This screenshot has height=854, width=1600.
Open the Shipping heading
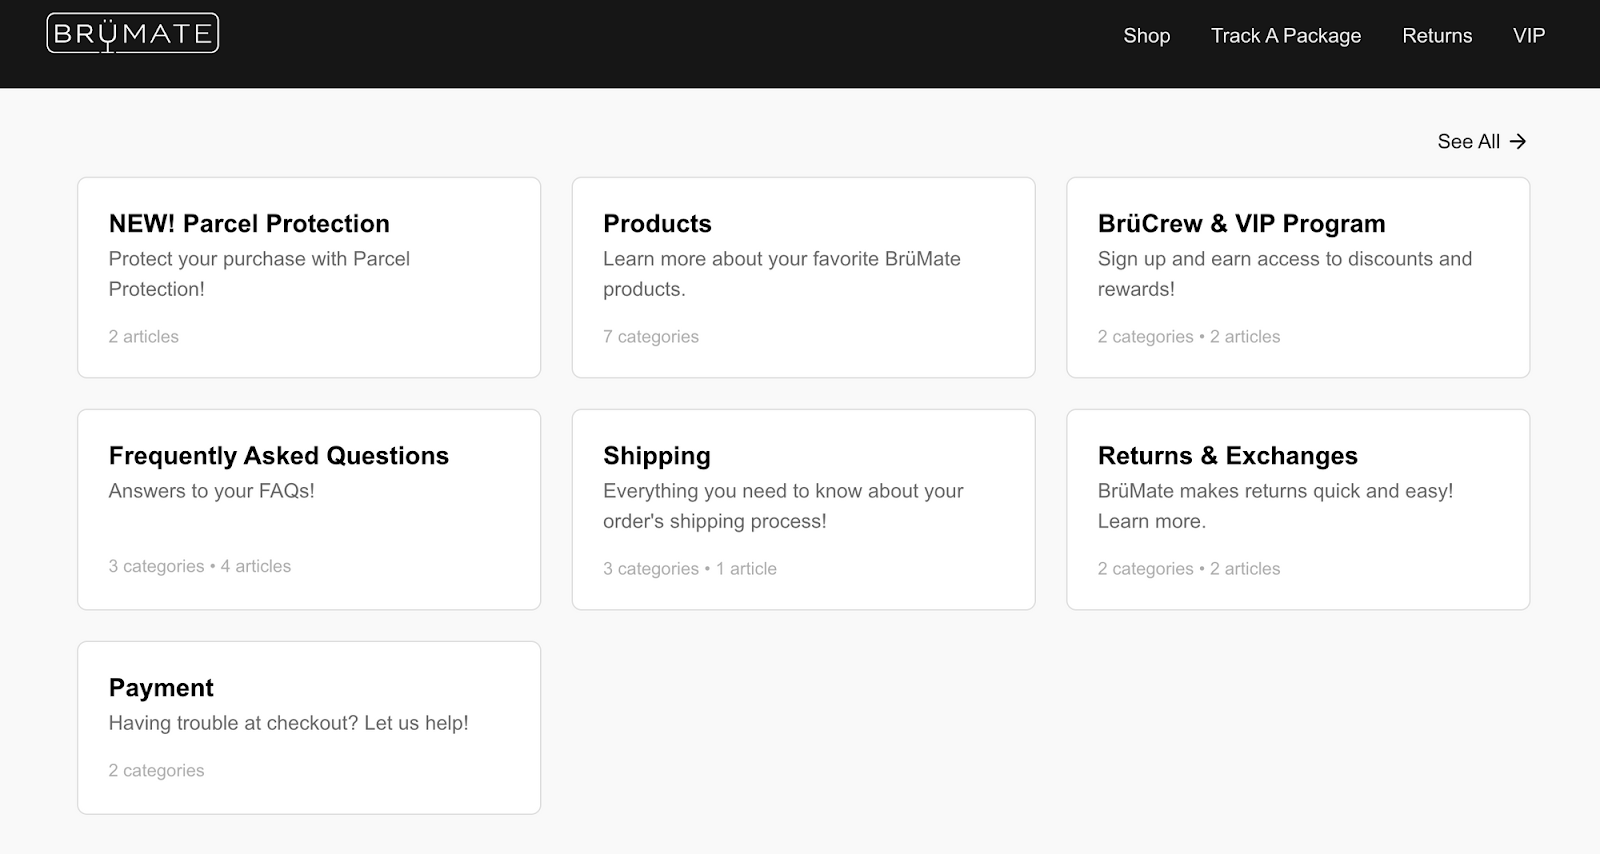[x=657, y=456]
